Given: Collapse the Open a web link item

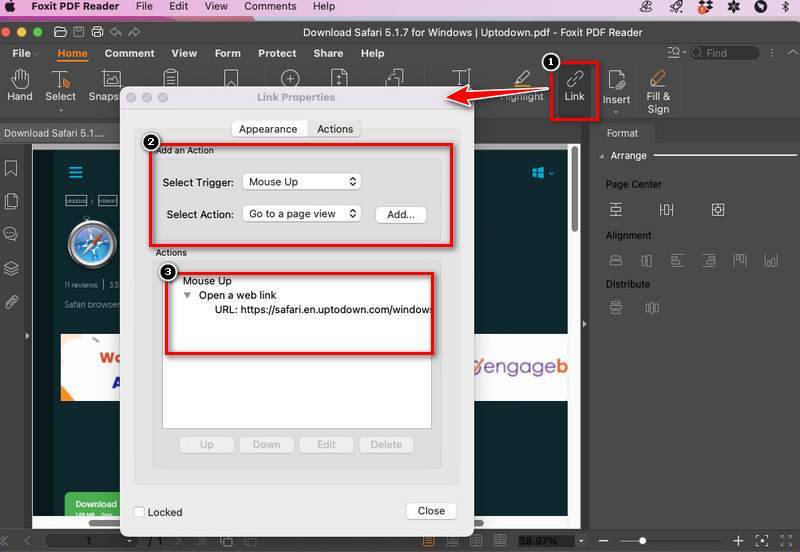Looking at the screenshot, I should coord(187,295).
